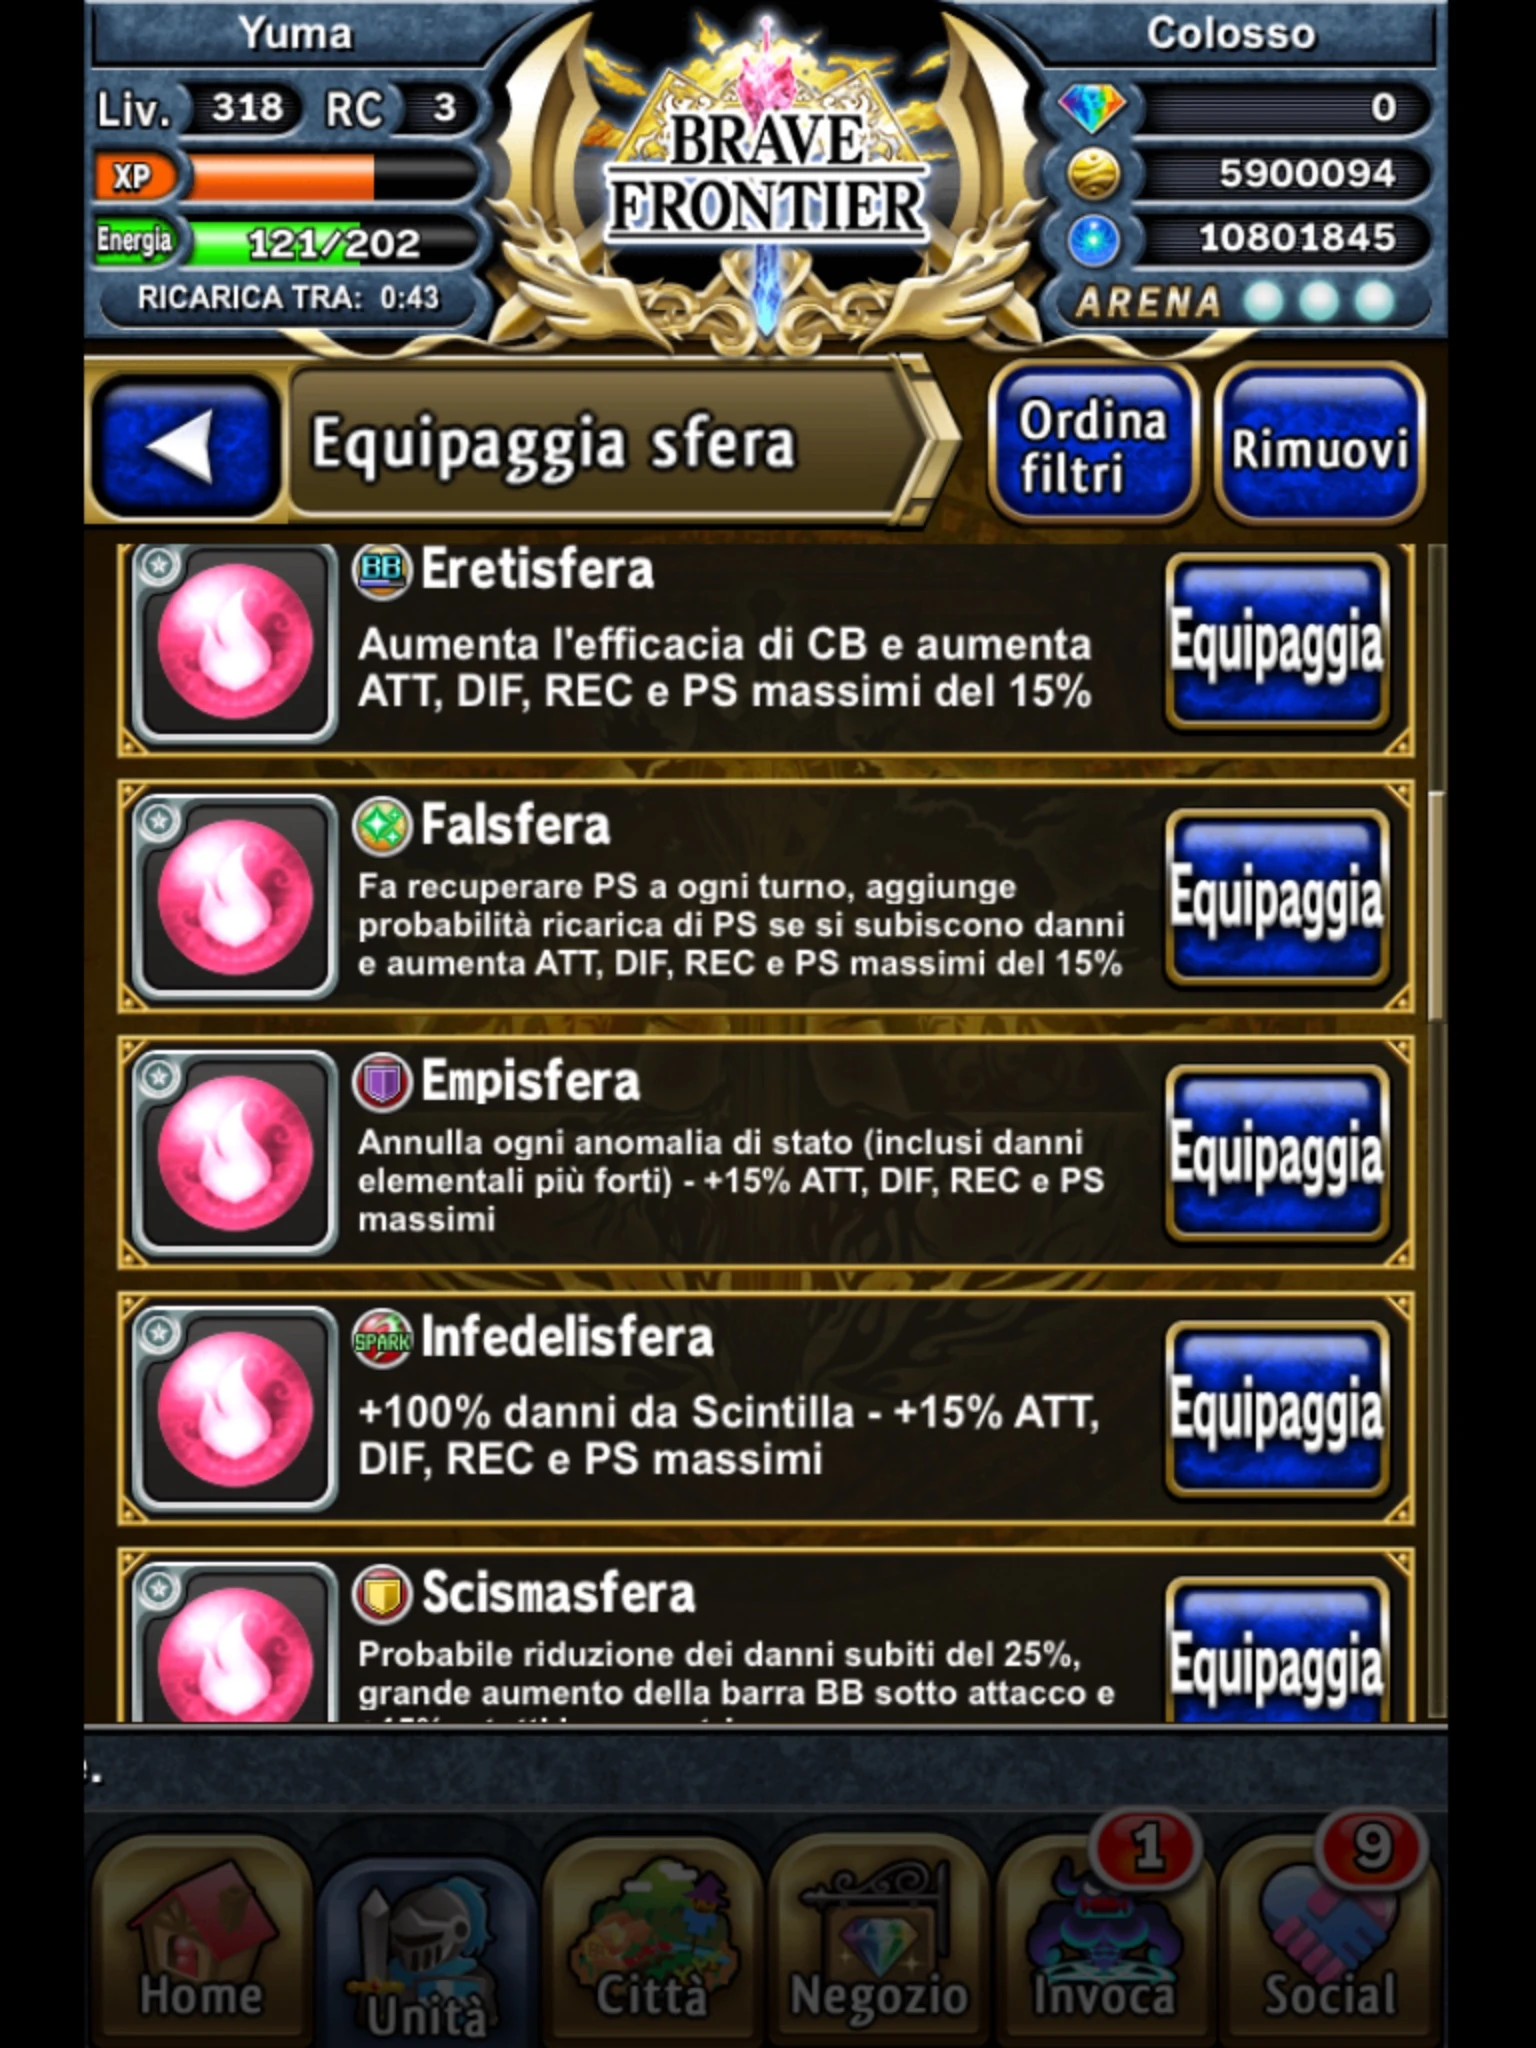Image resolution: width=1536 pixels, height=2048 pixels.
Task: Tap the Eretisfera sphere icon
Action: [234, 642]
